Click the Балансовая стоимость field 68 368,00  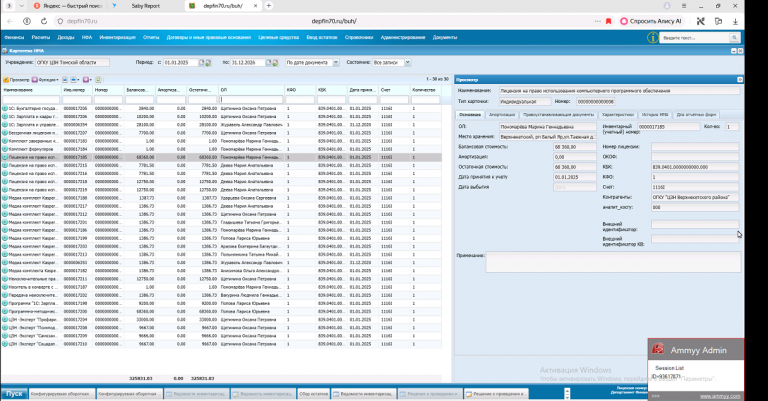[x=575, y=147]
